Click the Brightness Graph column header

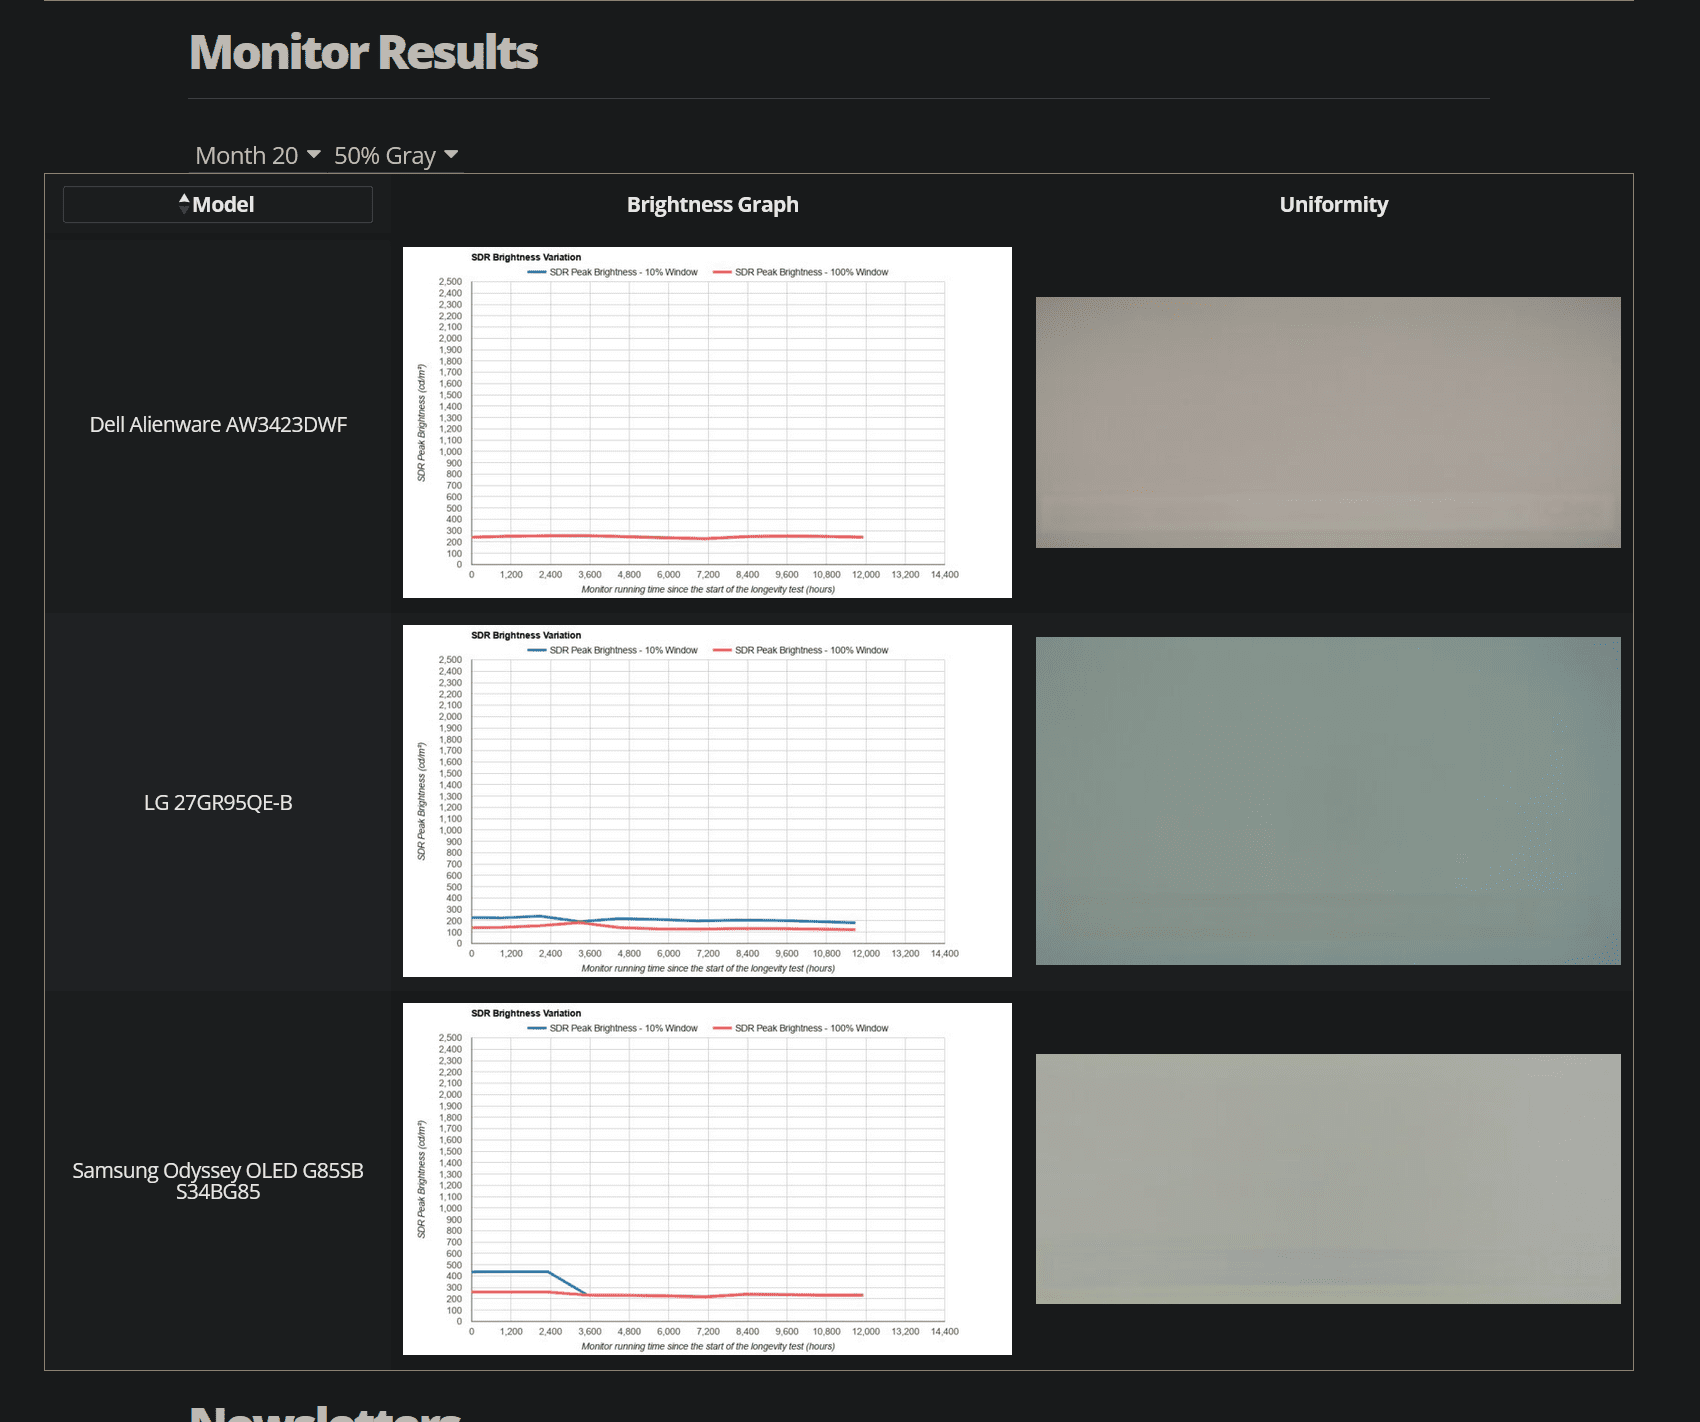712,204
